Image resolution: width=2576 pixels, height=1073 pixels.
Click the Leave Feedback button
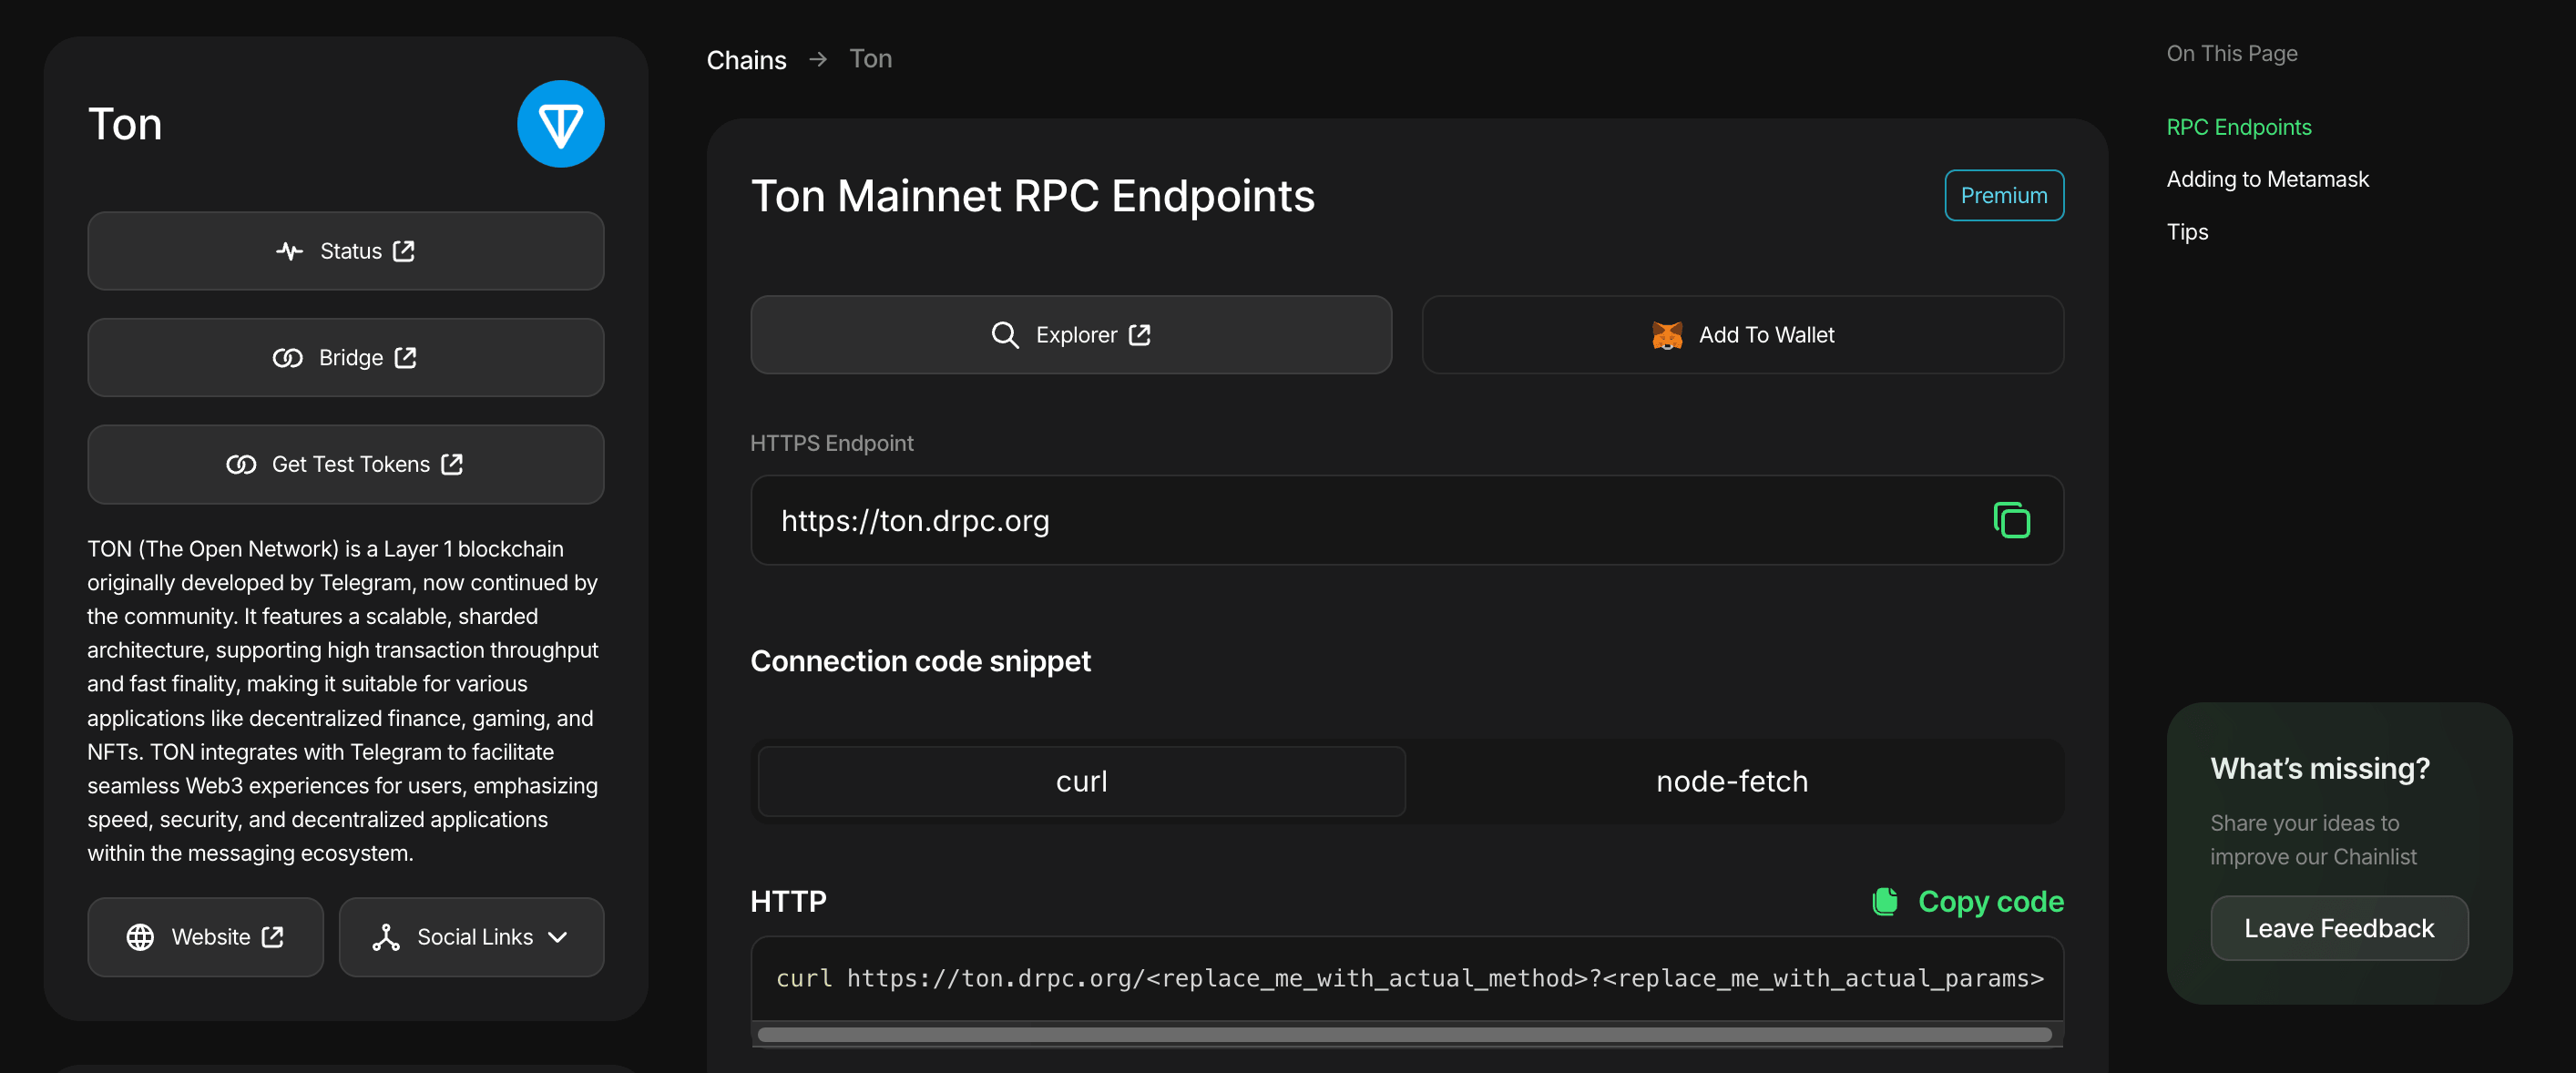pyautogui.click(x=2339, y=928)
